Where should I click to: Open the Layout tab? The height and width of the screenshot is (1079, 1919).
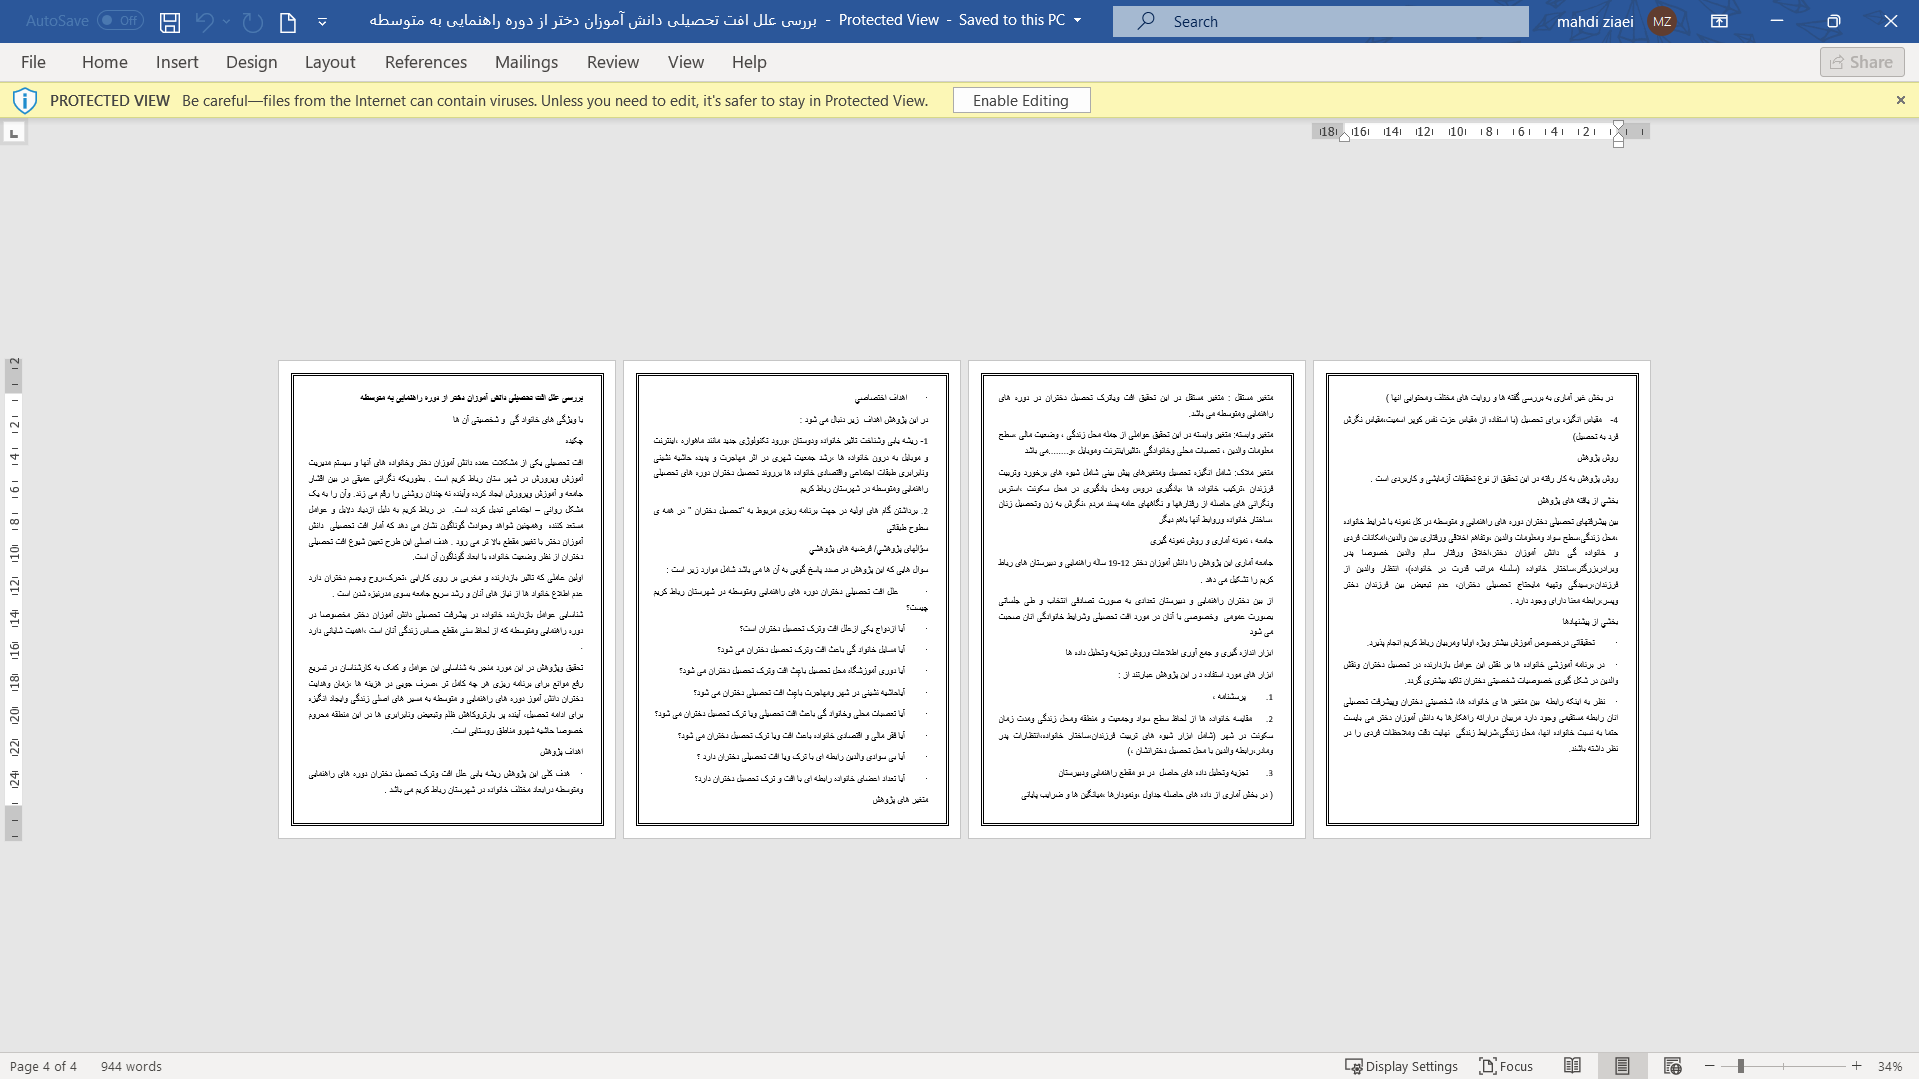coord(330,62)
